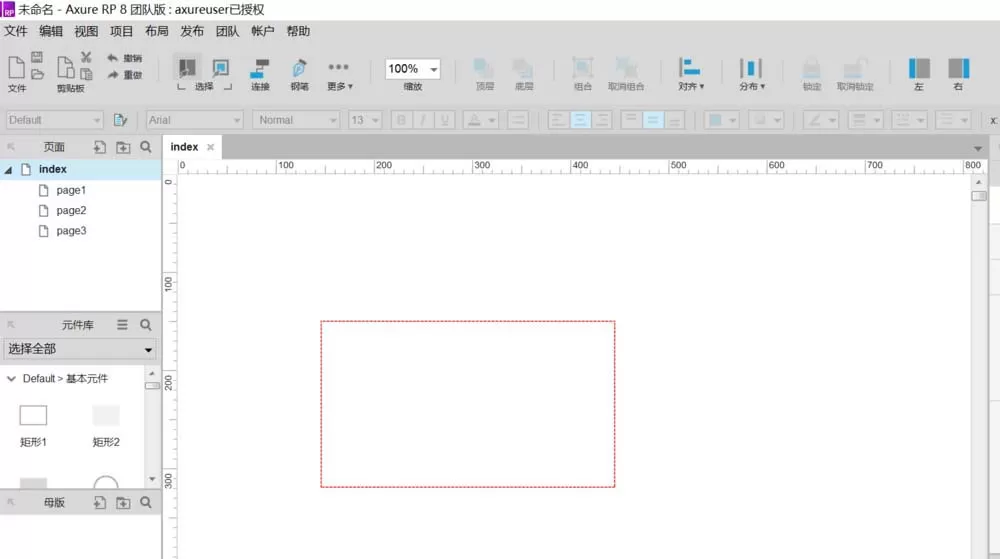Open the font size 13 dropdown
Viewport: 1000px width, 559px height.
tap(365, 120)
